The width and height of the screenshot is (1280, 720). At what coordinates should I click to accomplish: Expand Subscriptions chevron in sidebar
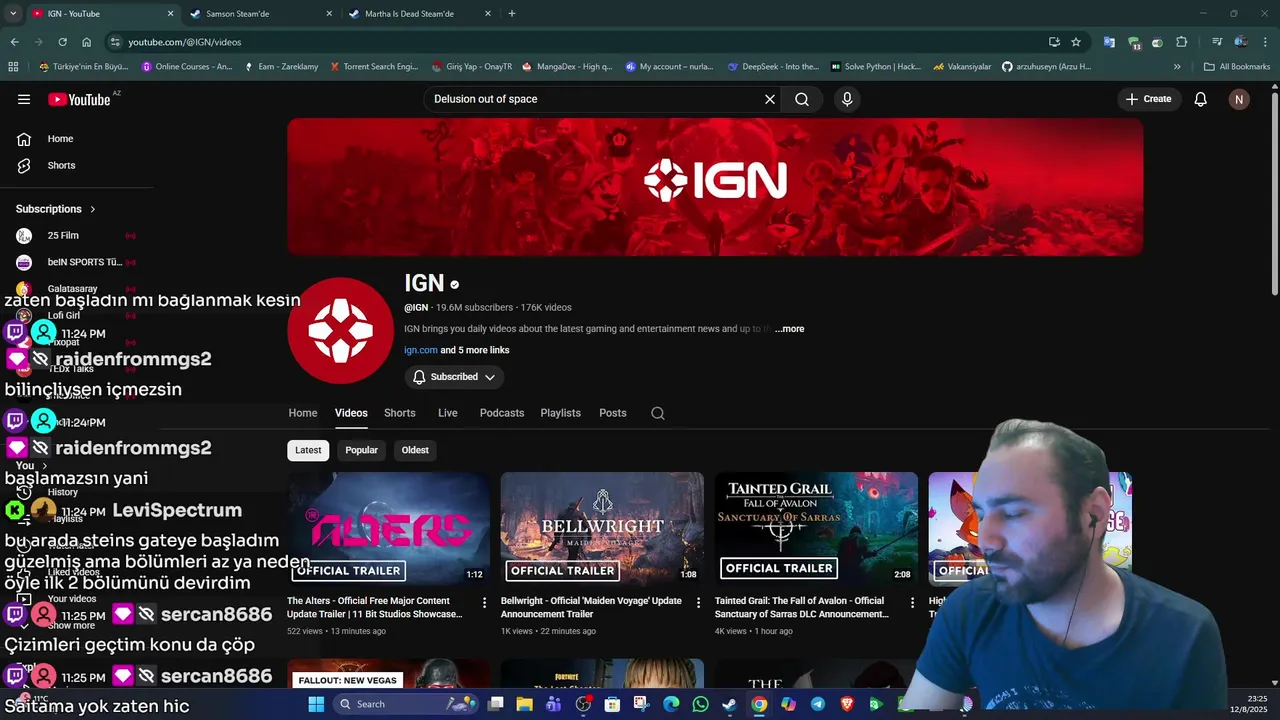[x=93, y=209]
